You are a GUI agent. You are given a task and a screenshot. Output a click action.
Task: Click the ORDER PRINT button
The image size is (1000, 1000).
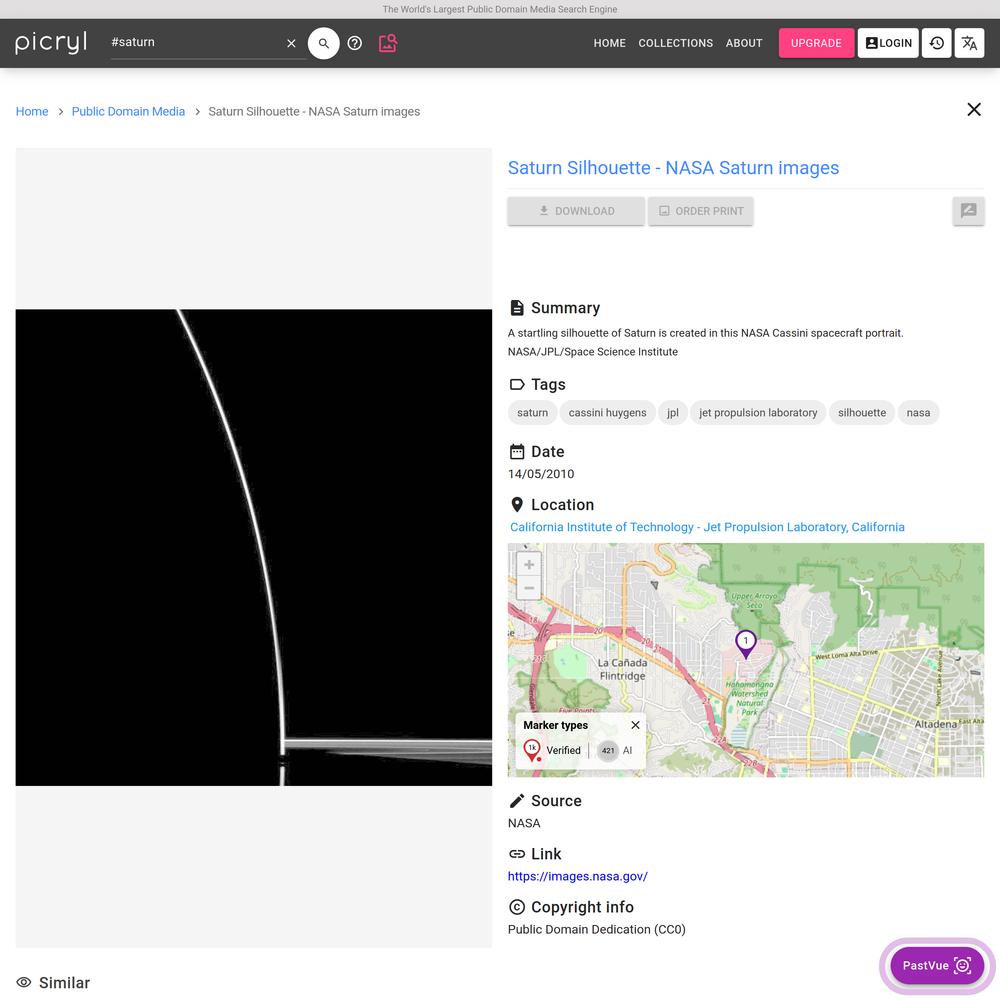[x=700, y=211]
